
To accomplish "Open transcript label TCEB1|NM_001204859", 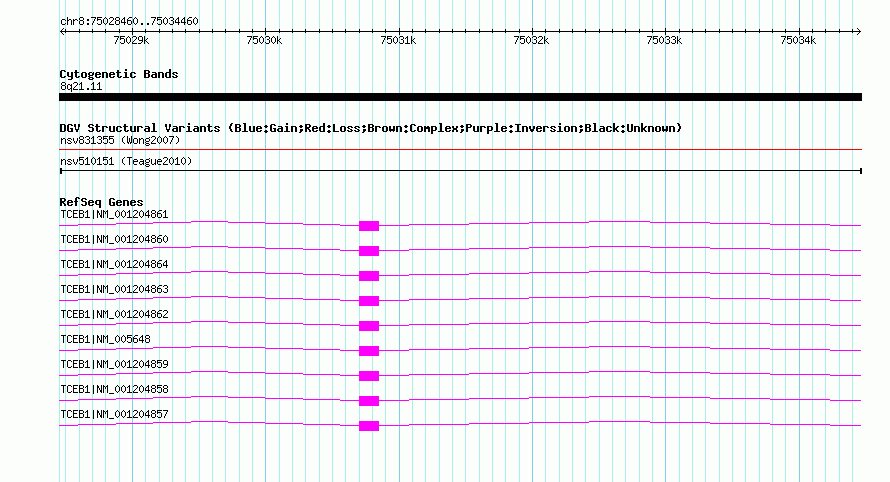I will (114, 364).
